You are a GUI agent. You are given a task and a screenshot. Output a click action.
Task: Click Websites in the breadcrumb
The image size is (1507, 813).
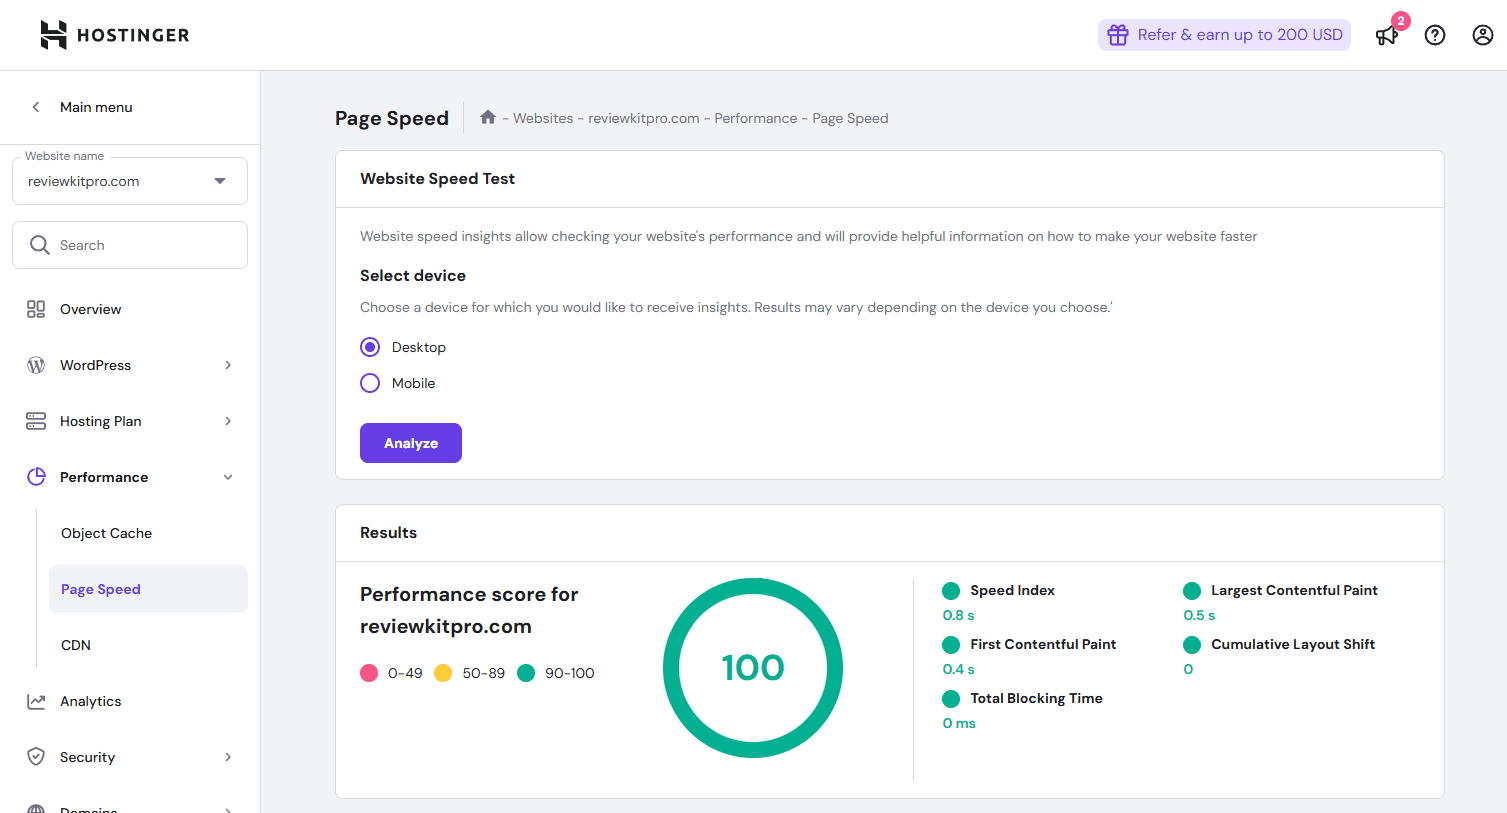click(x=543, y=118)
